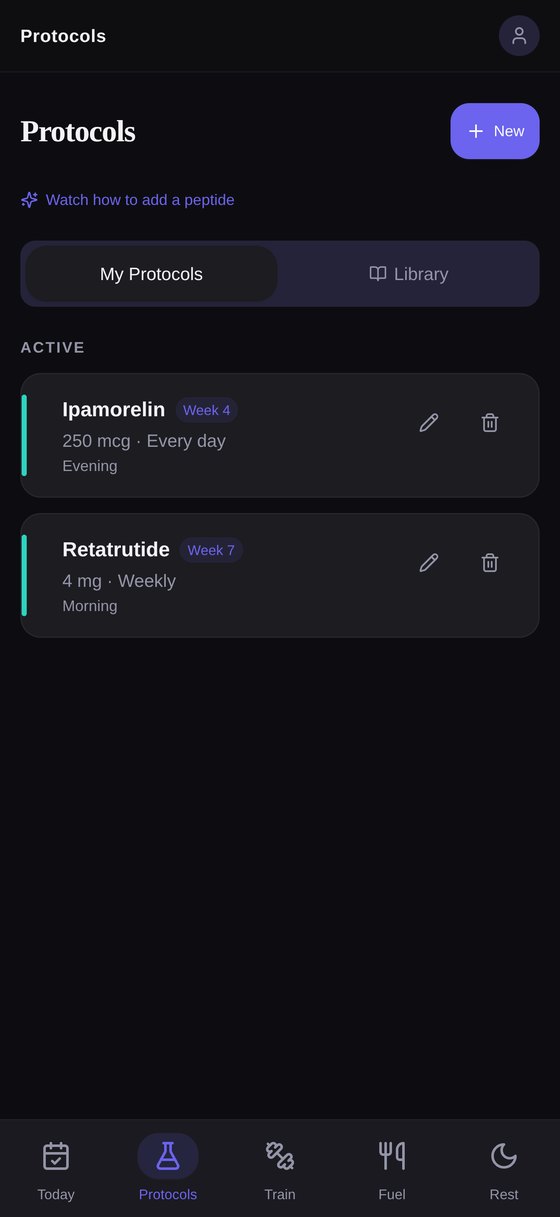Open the Fuel utensils tab
This screenshot has height=1217, width=560.
pos(392,1170)
